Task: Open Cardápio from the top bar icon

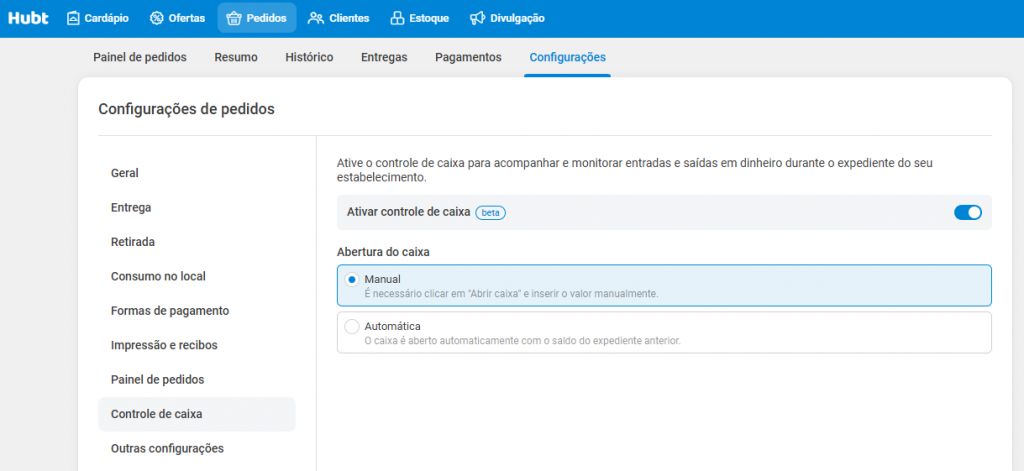Action: tap(74, 18)
